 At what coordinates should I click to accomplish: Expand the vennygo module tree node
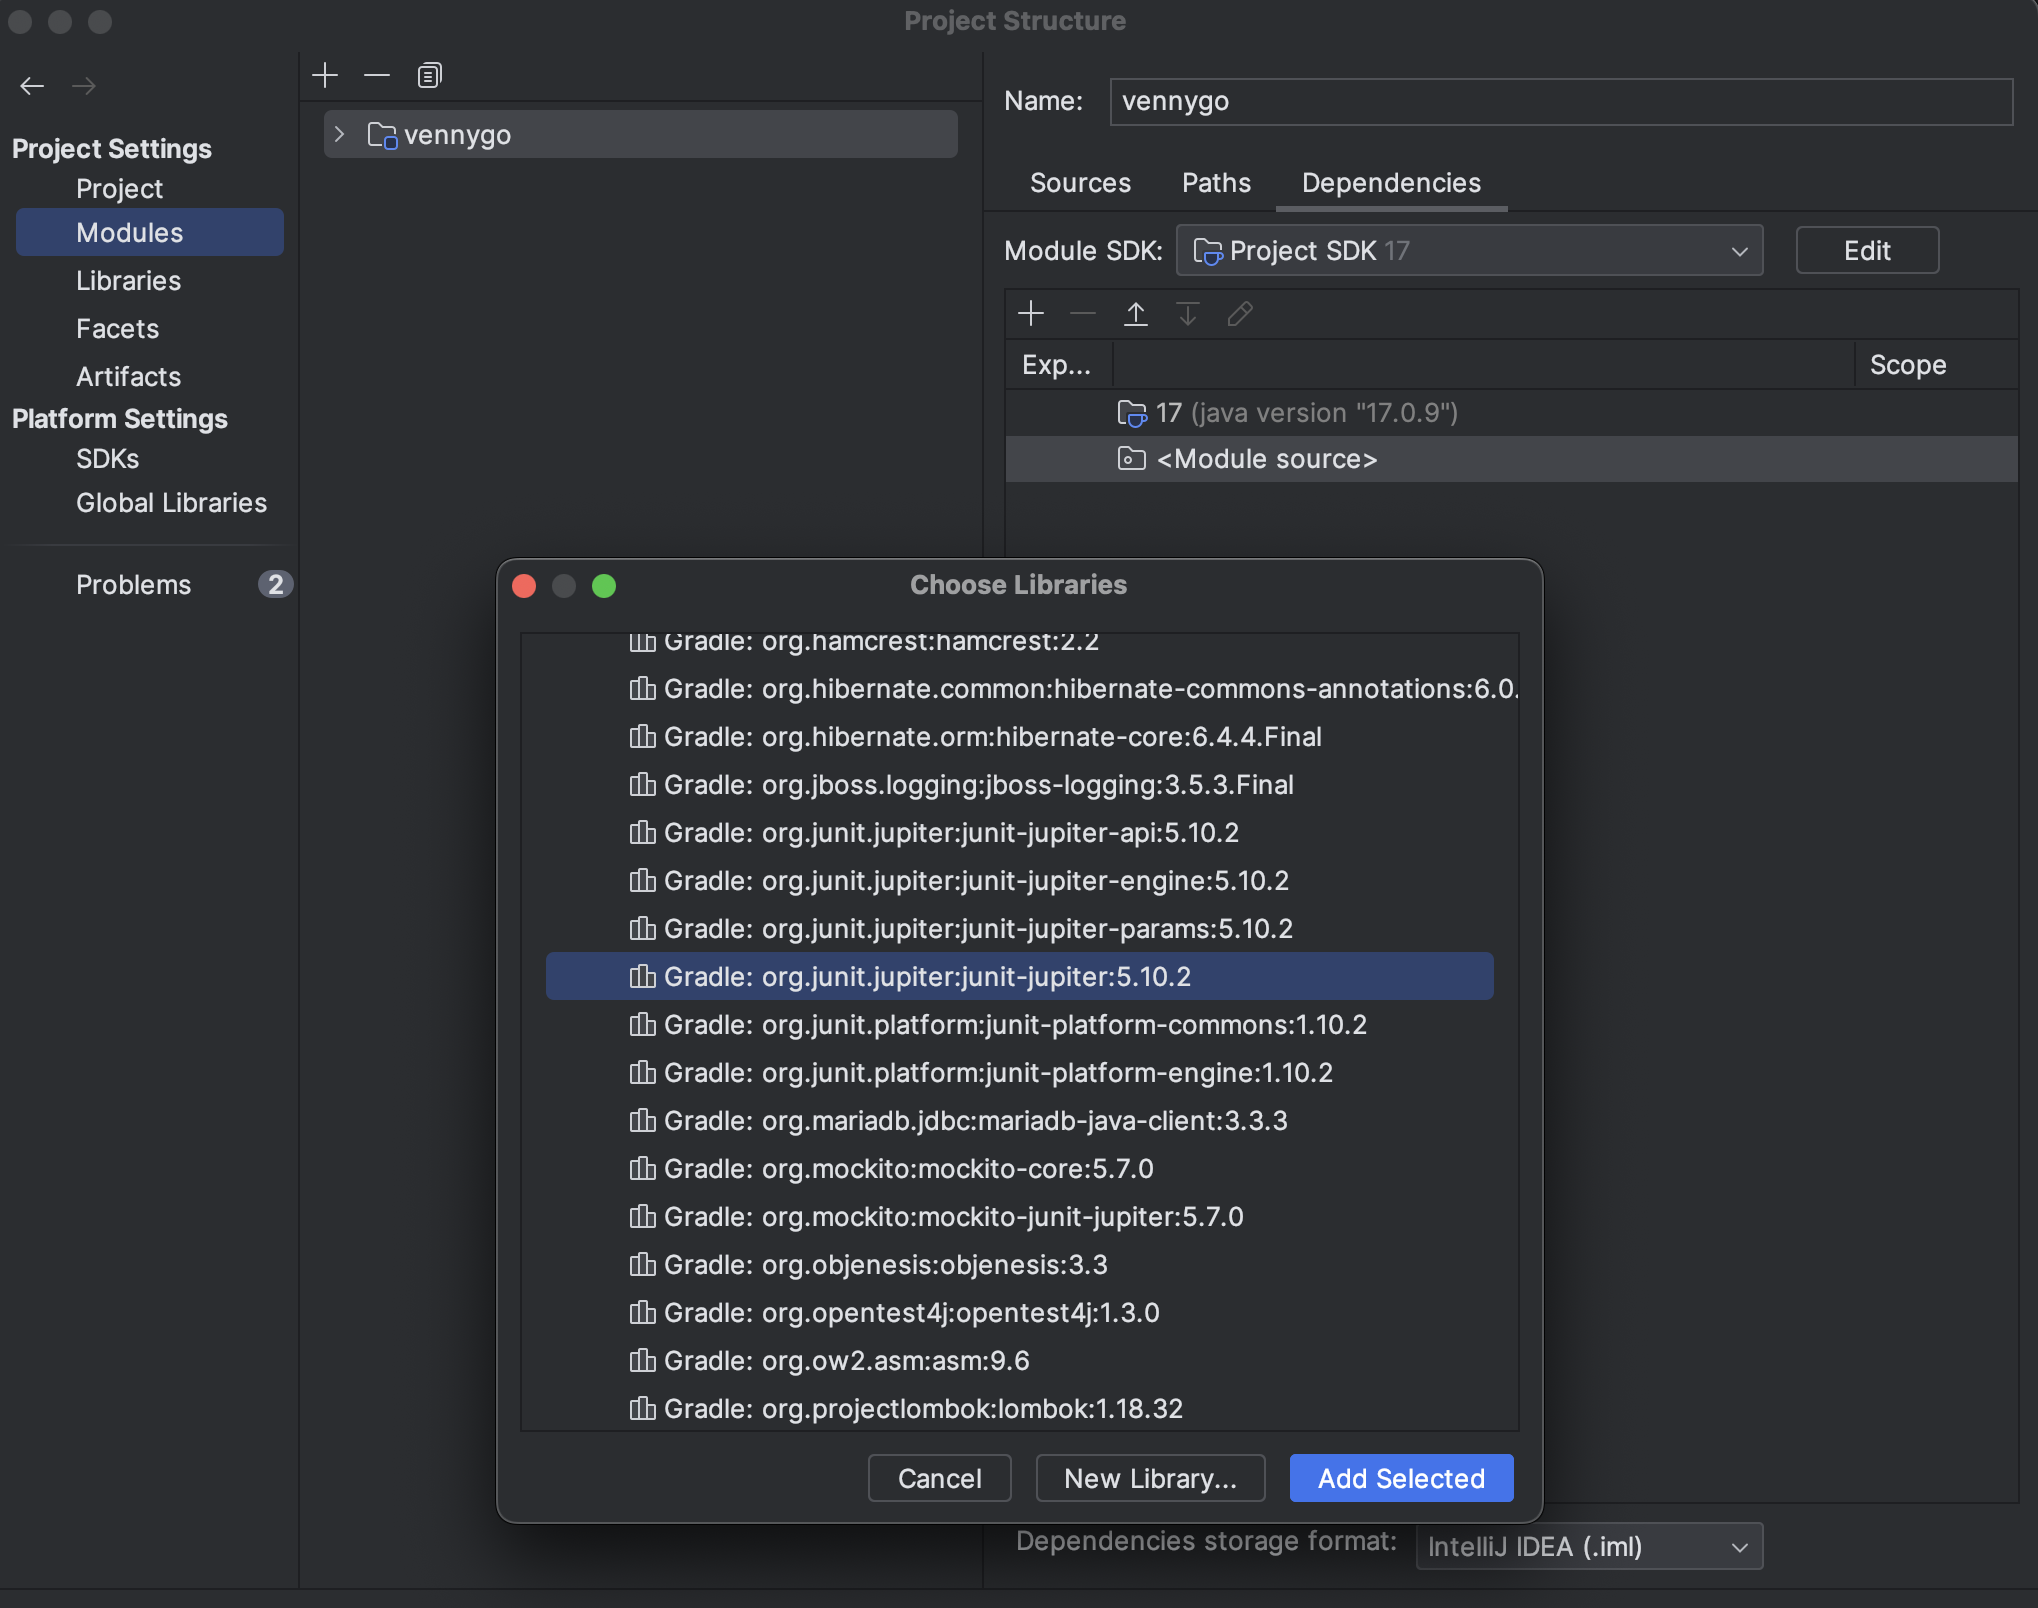(x=340, y=134)
